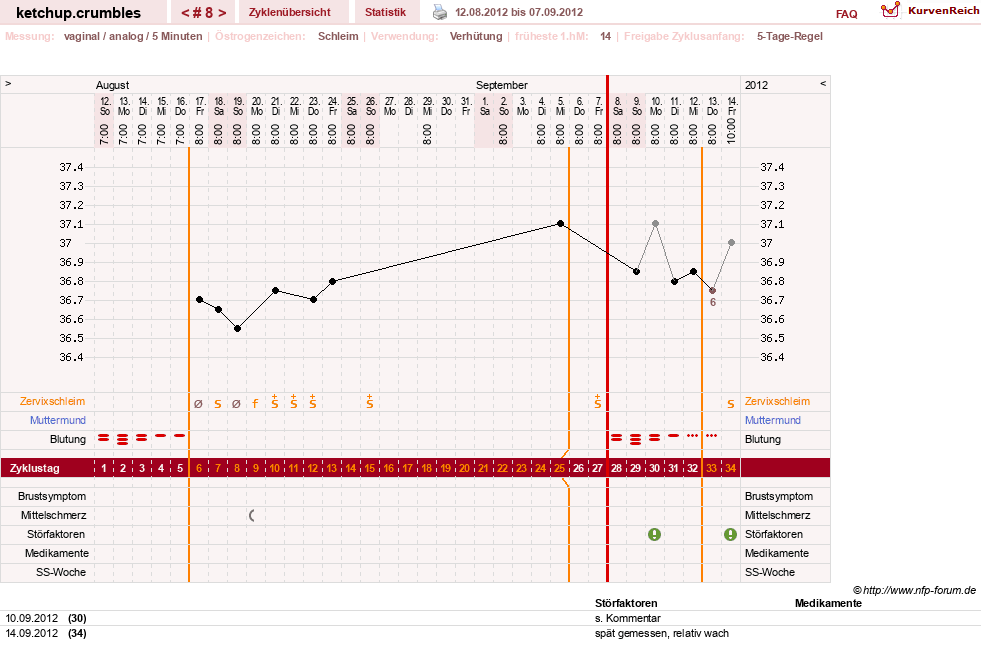981x662 pixels.
Task: Select the temperature point on cycle day 33
Action: point(712,290)
